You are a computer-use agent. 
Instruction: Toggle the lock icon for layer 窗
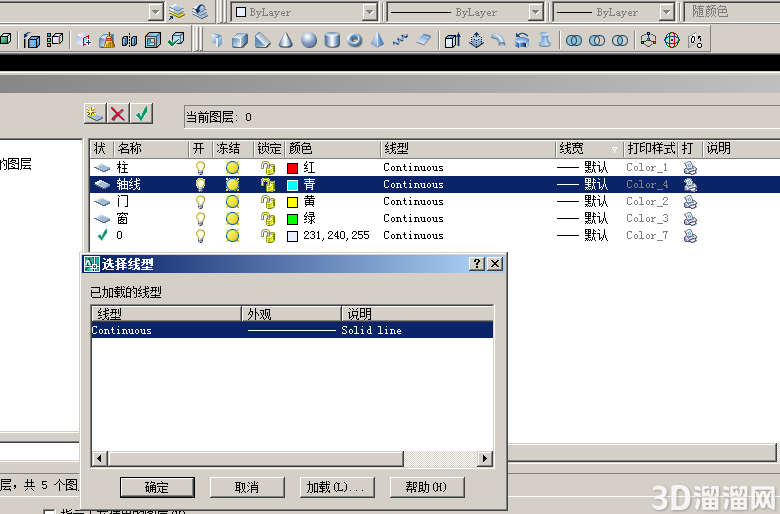(x=268, y=218)
